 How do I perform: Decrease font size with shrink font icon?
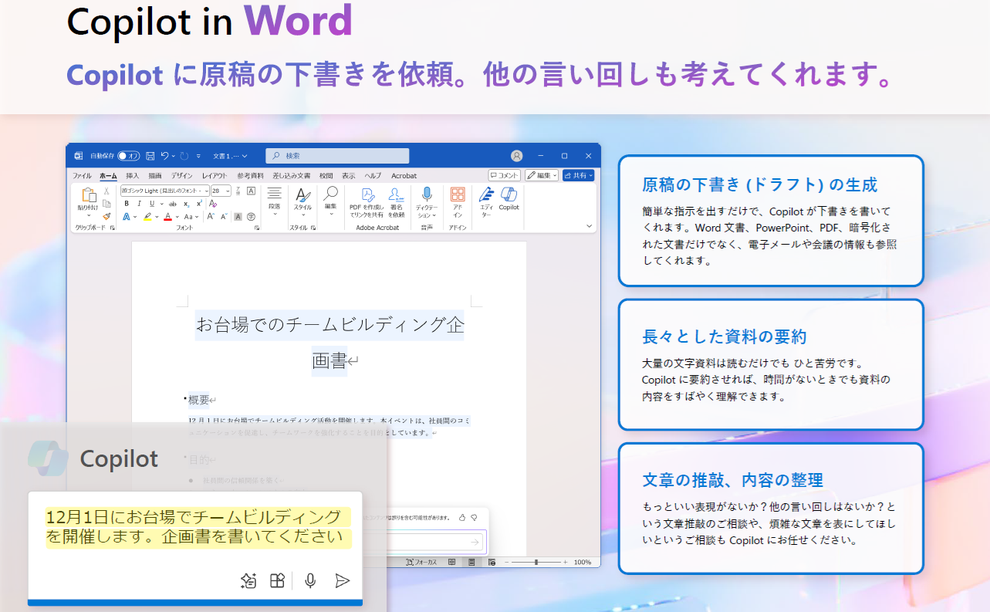point(224,217)
